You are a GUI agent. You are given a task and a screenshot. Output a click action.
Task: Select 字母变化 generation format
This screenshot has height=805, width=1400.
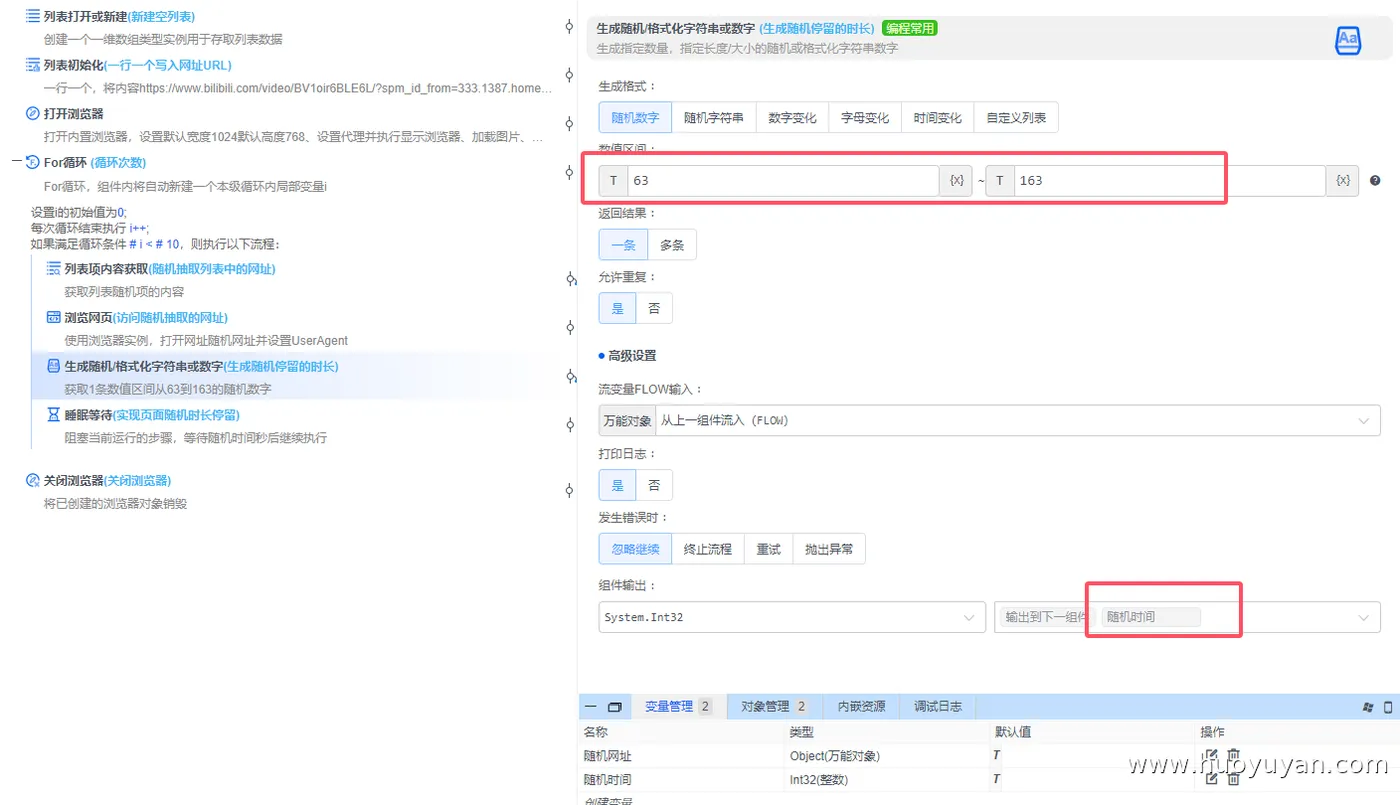pos(865,117)
